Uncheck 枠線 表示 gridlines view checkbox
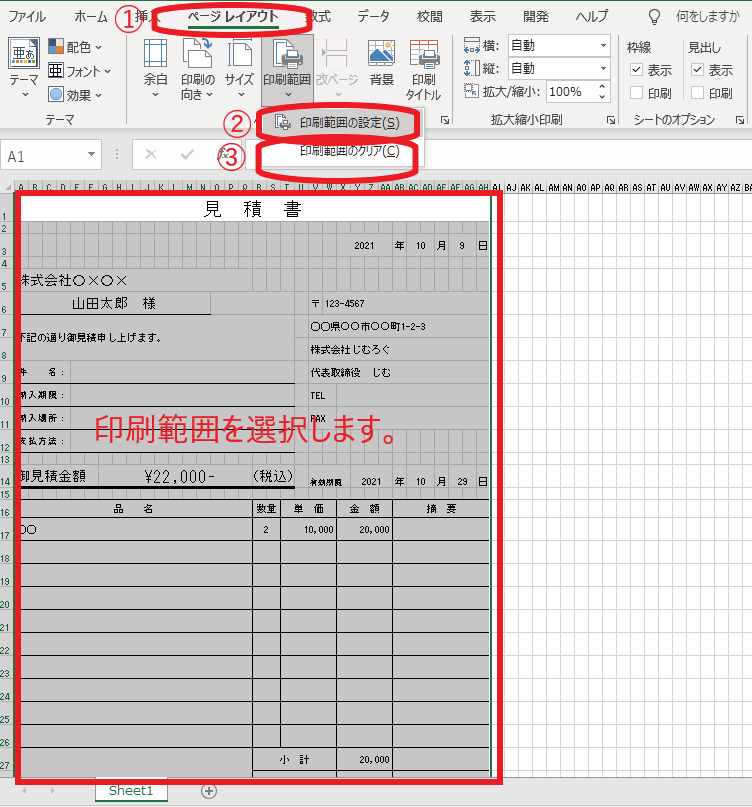The width and height of the screenshot is (752, 807). 637,69
